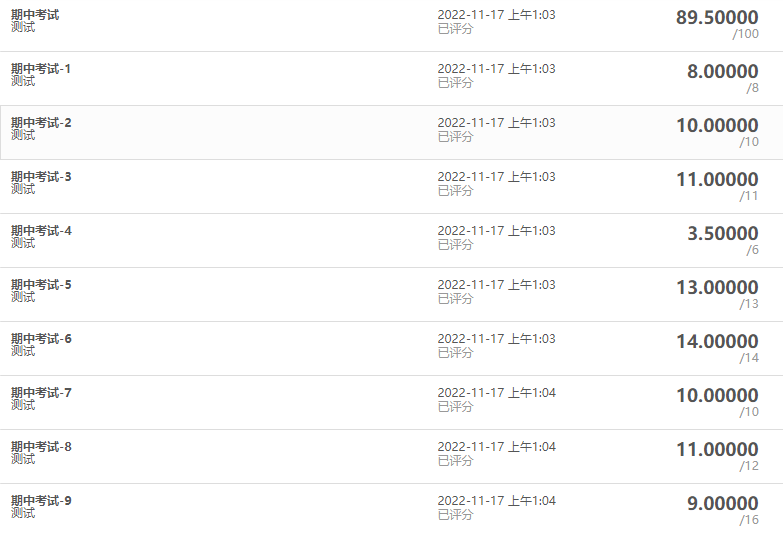
Task: View the 期中考试-5 item
Action: tap(41, 285)
